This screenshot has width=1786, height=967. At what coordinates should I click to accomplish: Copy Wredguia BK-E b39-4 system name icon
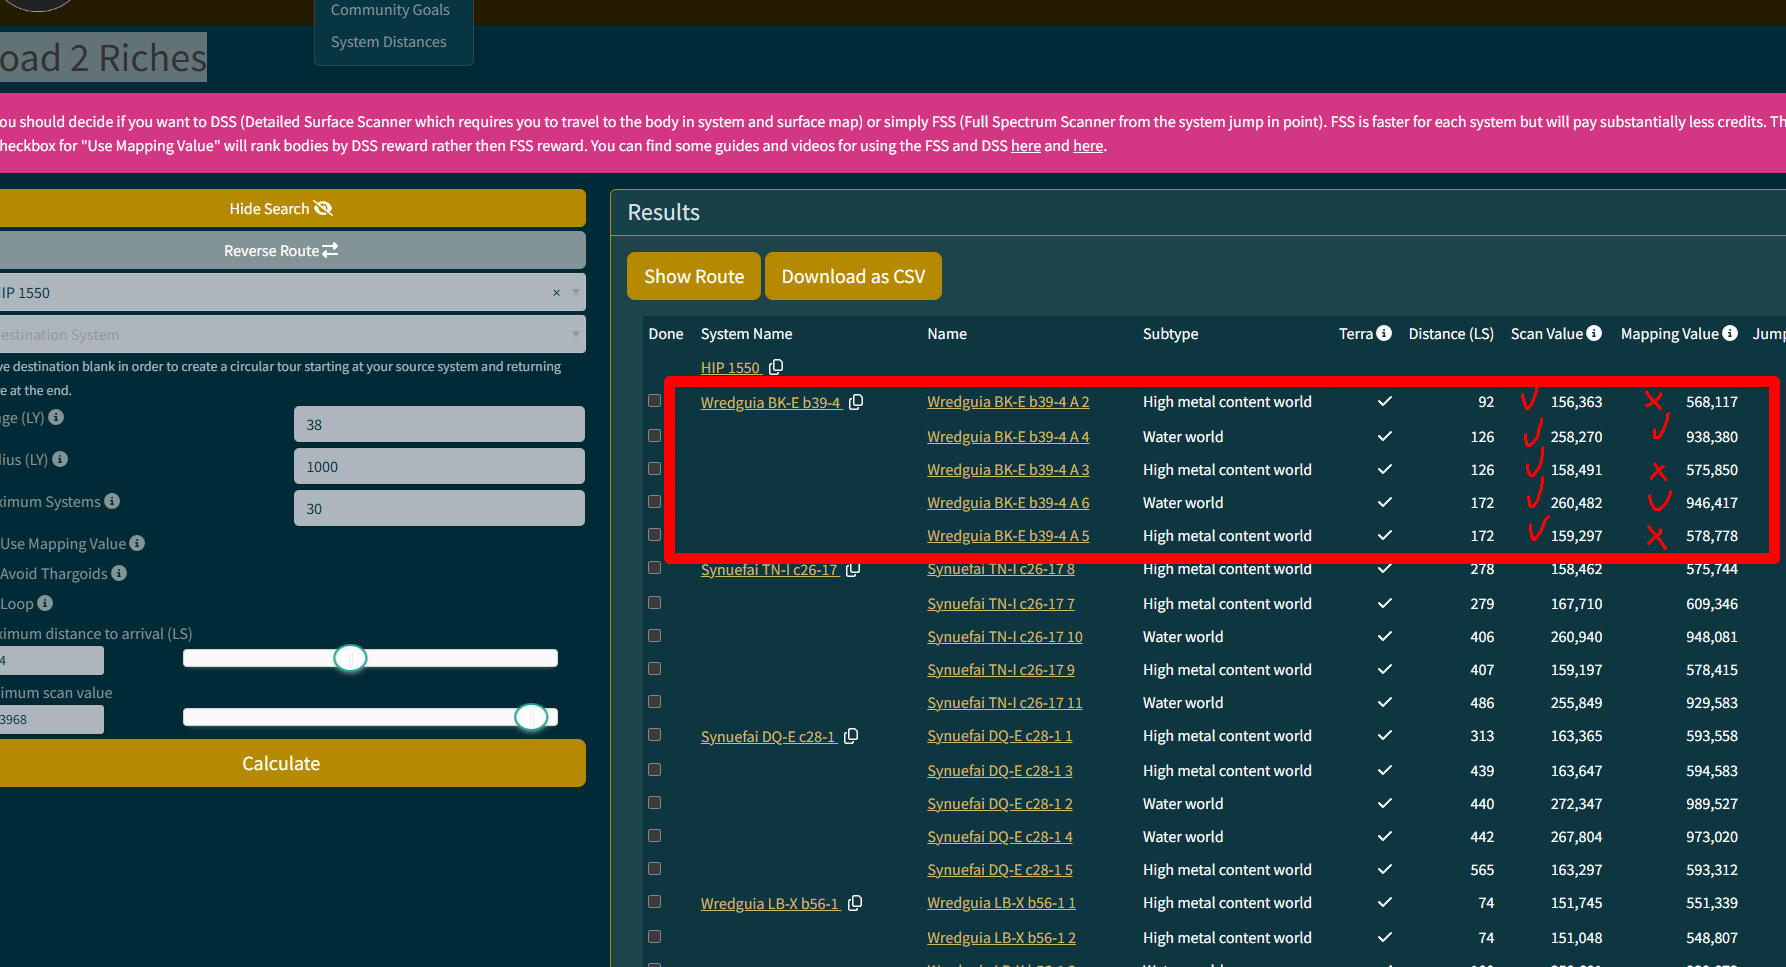(856, 402)
